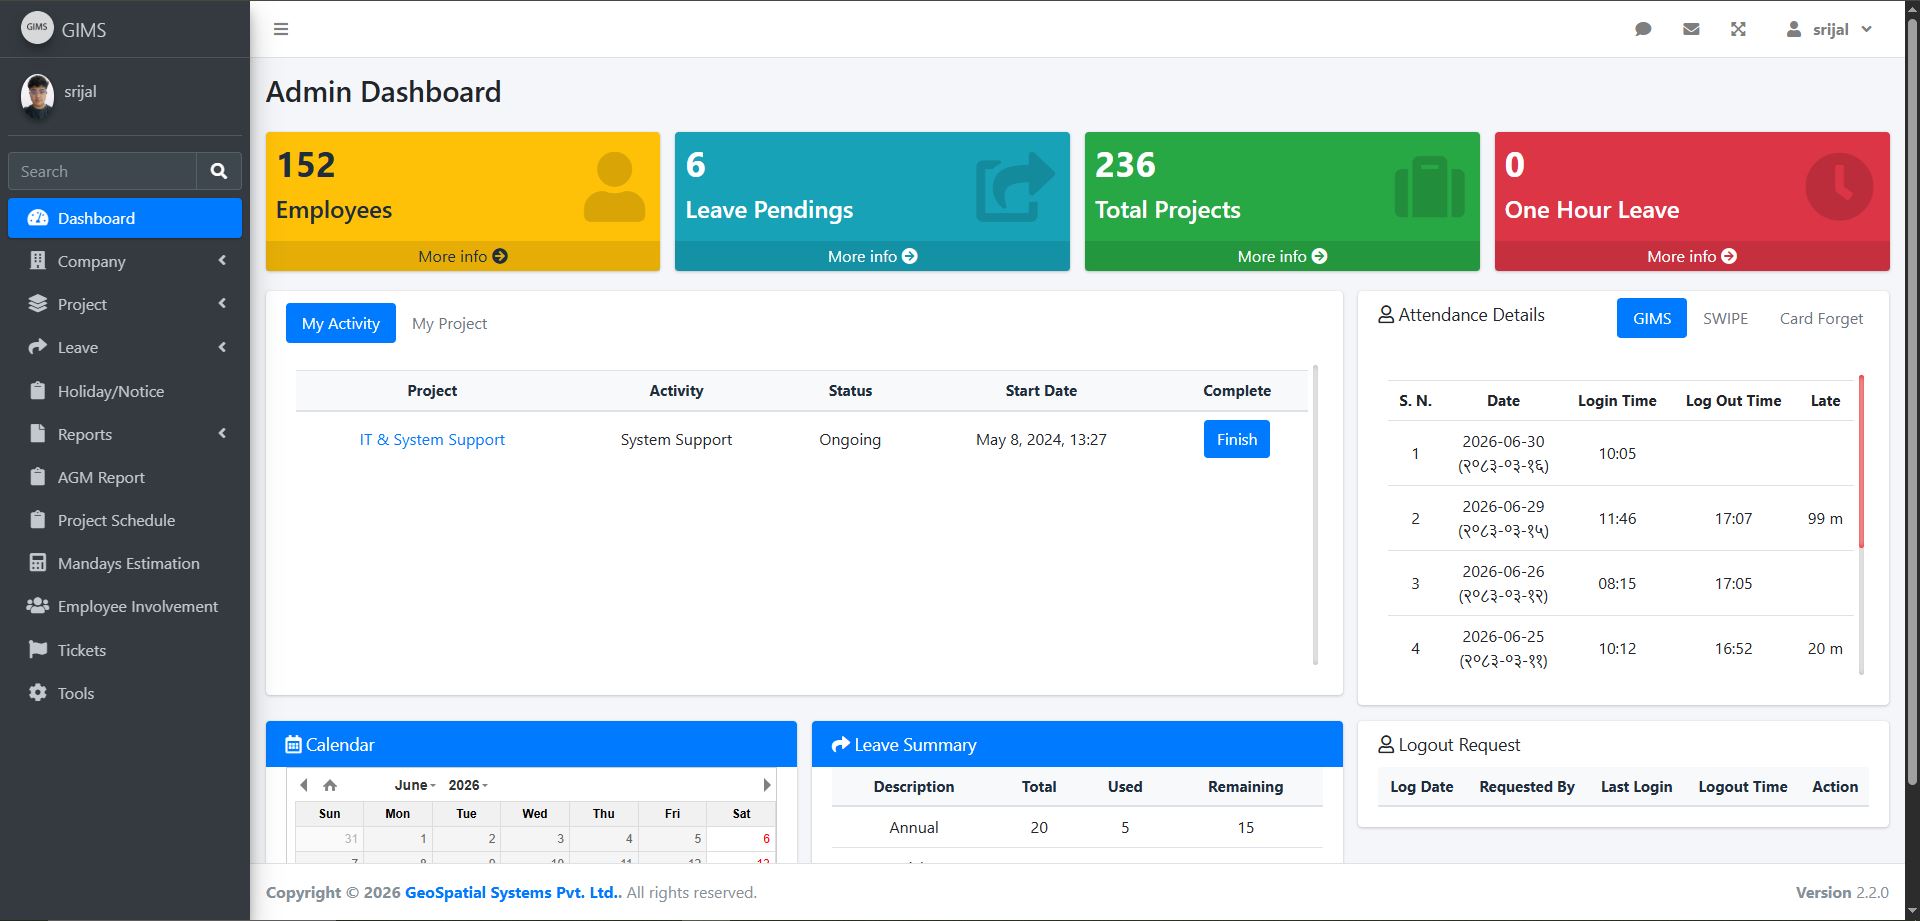Click Finish for System Support activity
Image resolution: width=1920 pixels, height=921 pixels.
pos(1237,439)
